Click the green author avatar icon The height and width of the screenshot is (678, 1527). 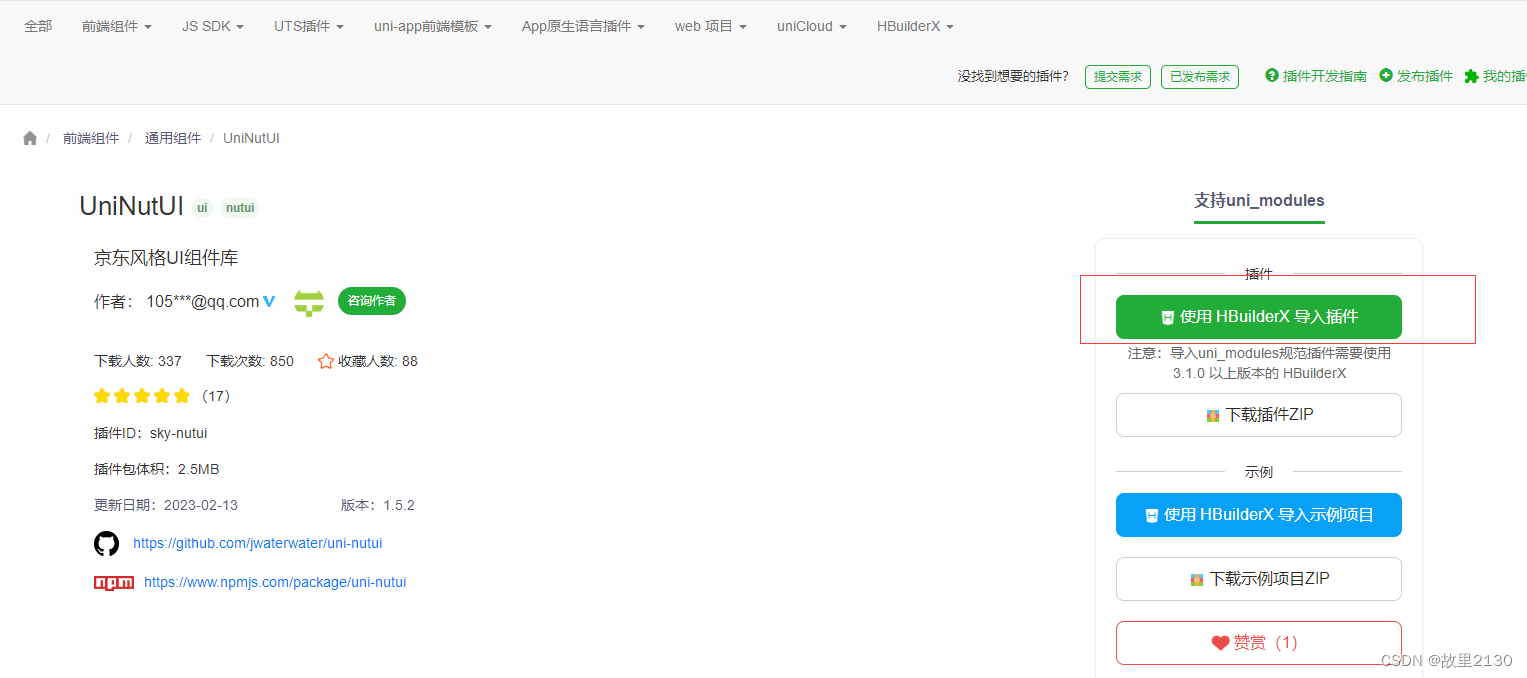coord(309,302)
